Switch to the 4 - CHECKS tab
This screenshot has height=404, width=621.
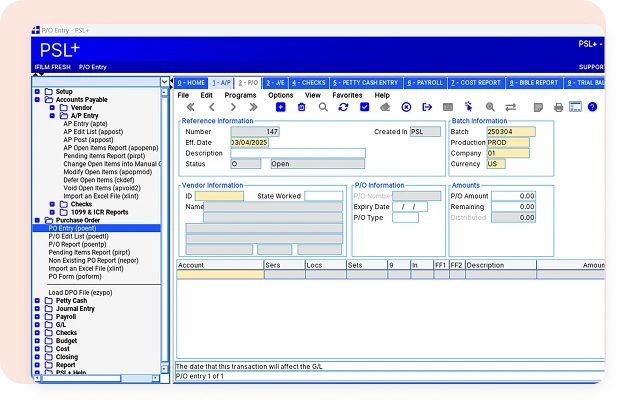click(x=309, y=83)
